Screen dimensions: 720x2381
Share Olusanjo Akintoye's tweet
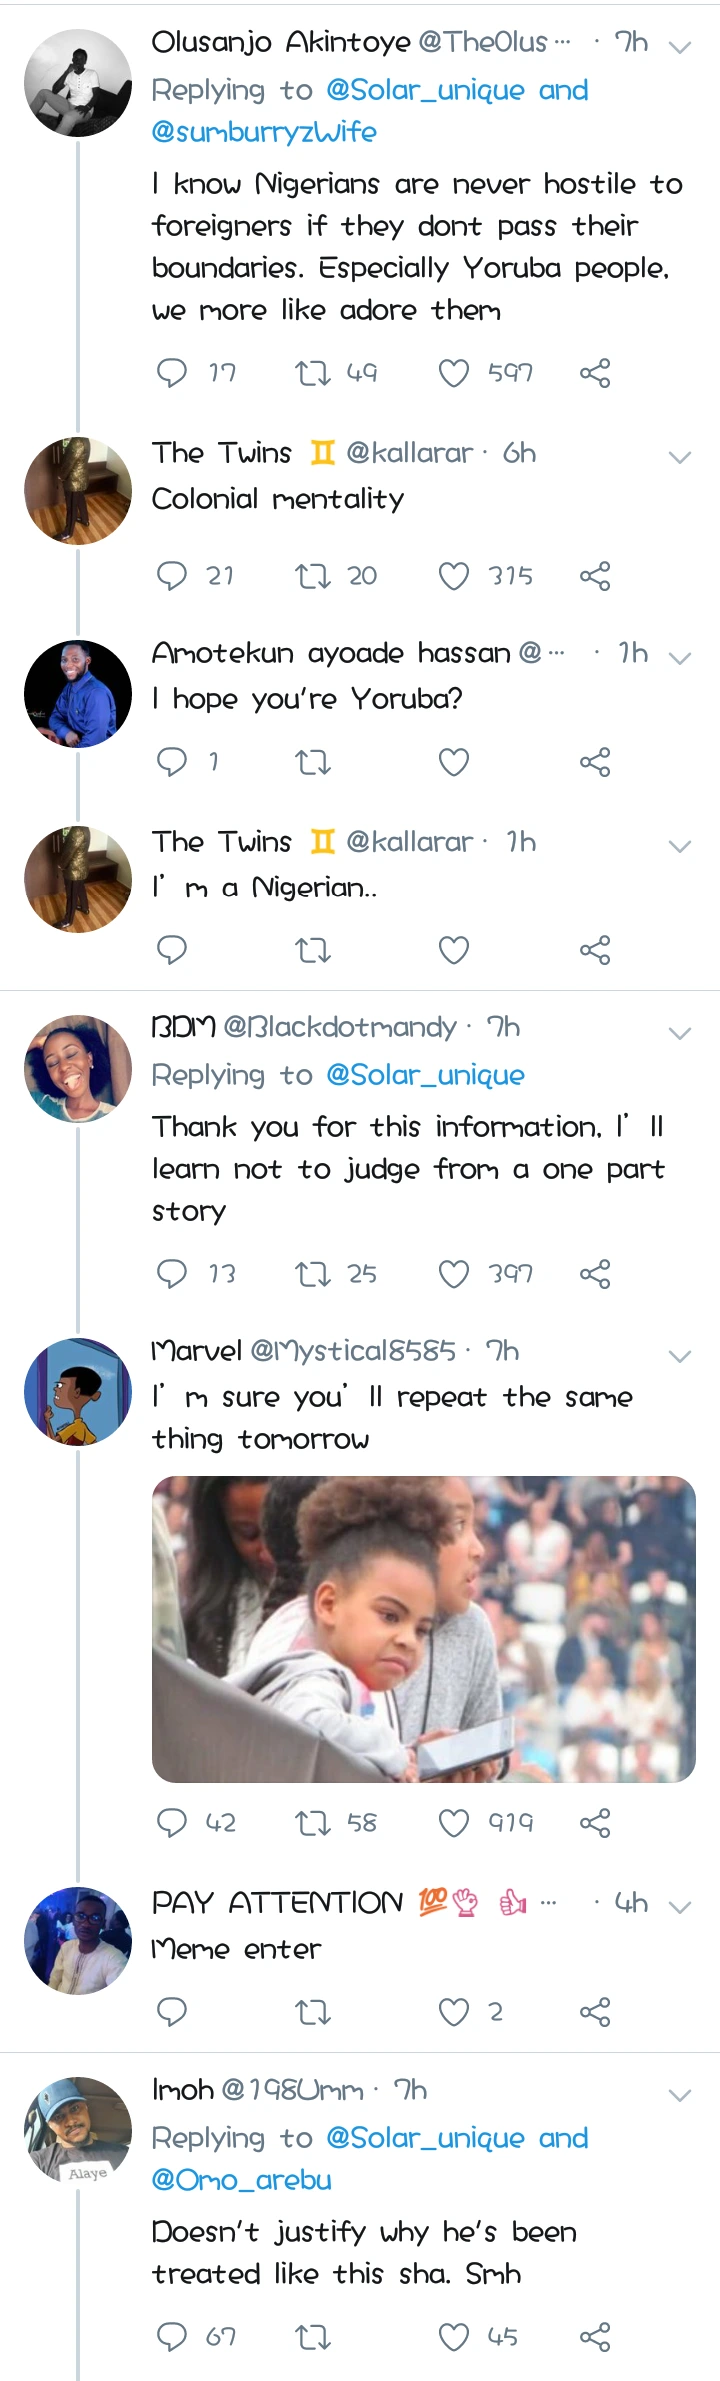(595, 373)
